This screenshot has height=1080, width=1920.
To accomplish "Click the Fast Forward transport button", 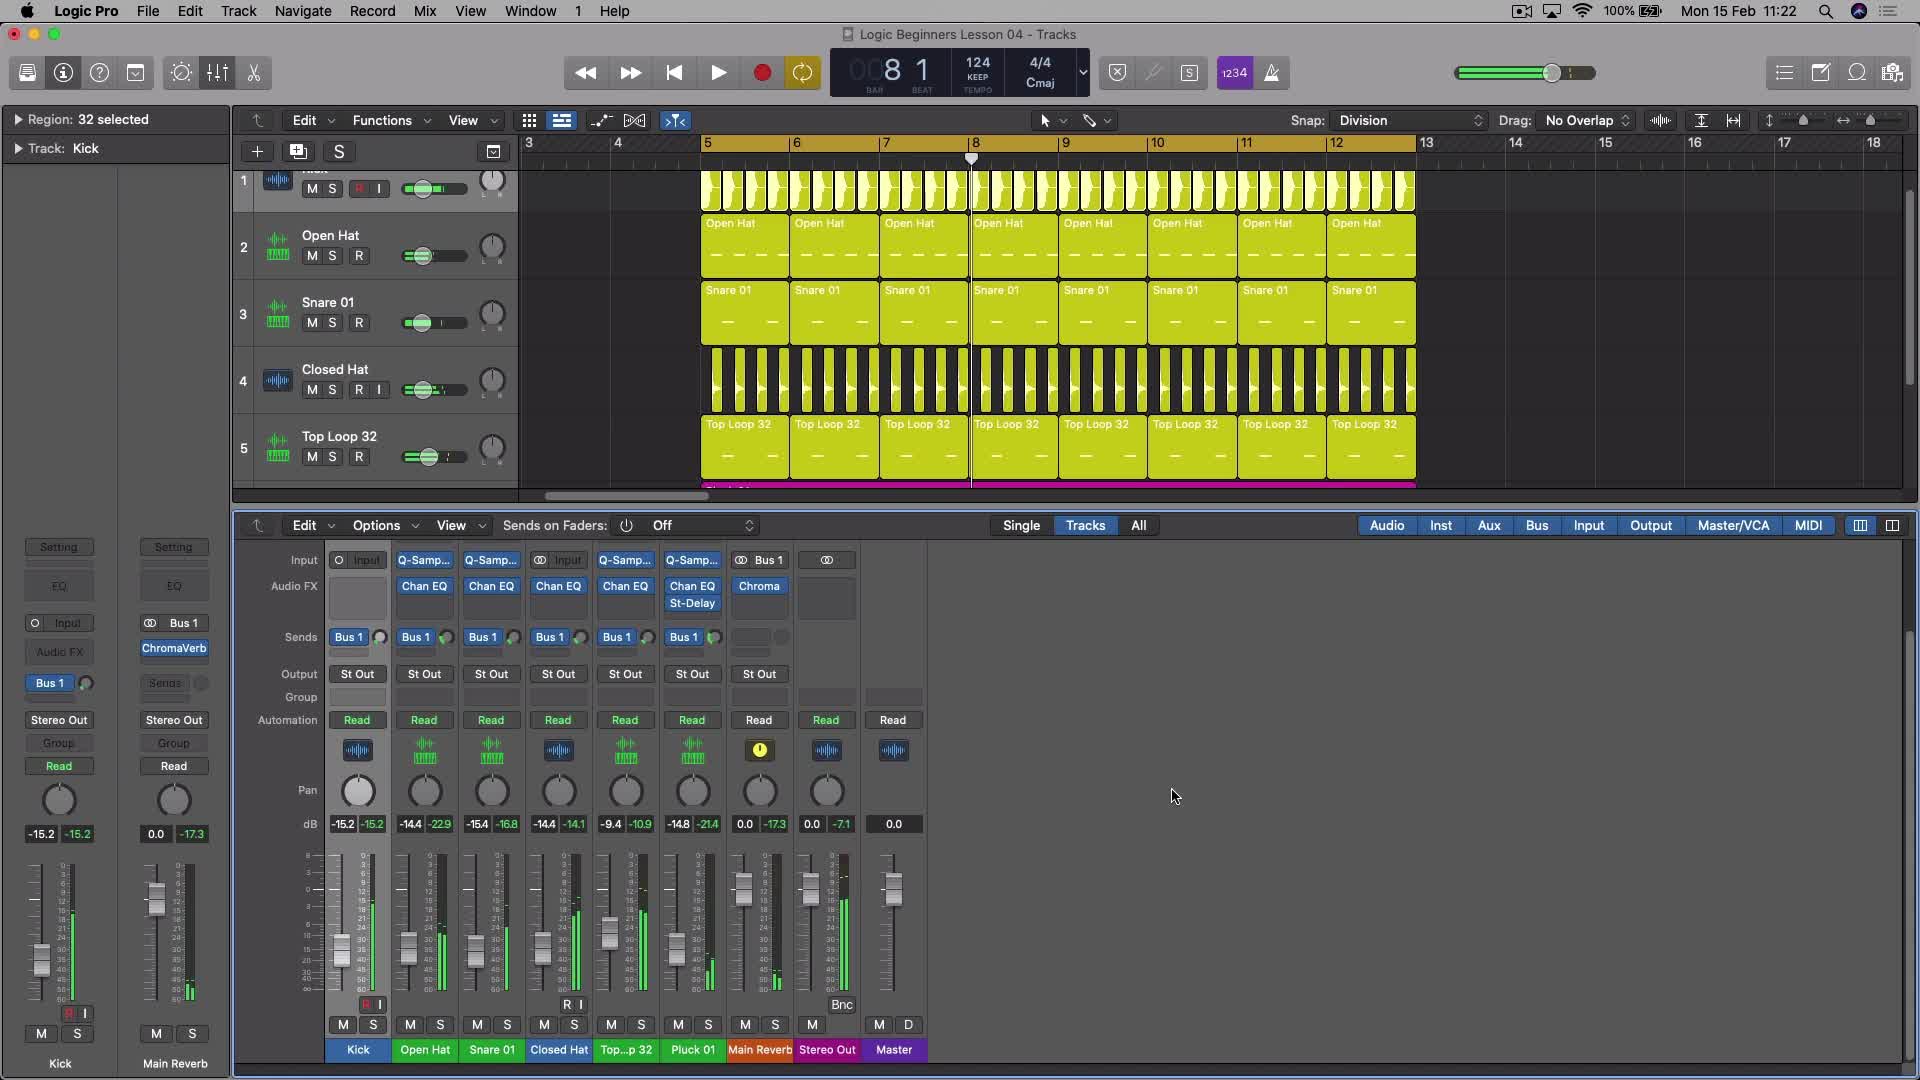I will [630, 73].
